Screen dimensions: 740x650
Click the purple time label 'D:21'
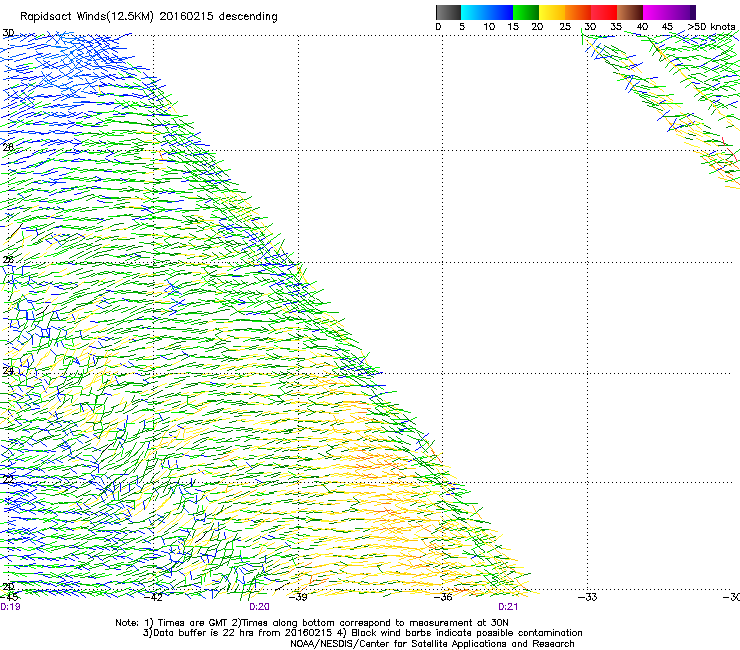click(x=508, y=607)
